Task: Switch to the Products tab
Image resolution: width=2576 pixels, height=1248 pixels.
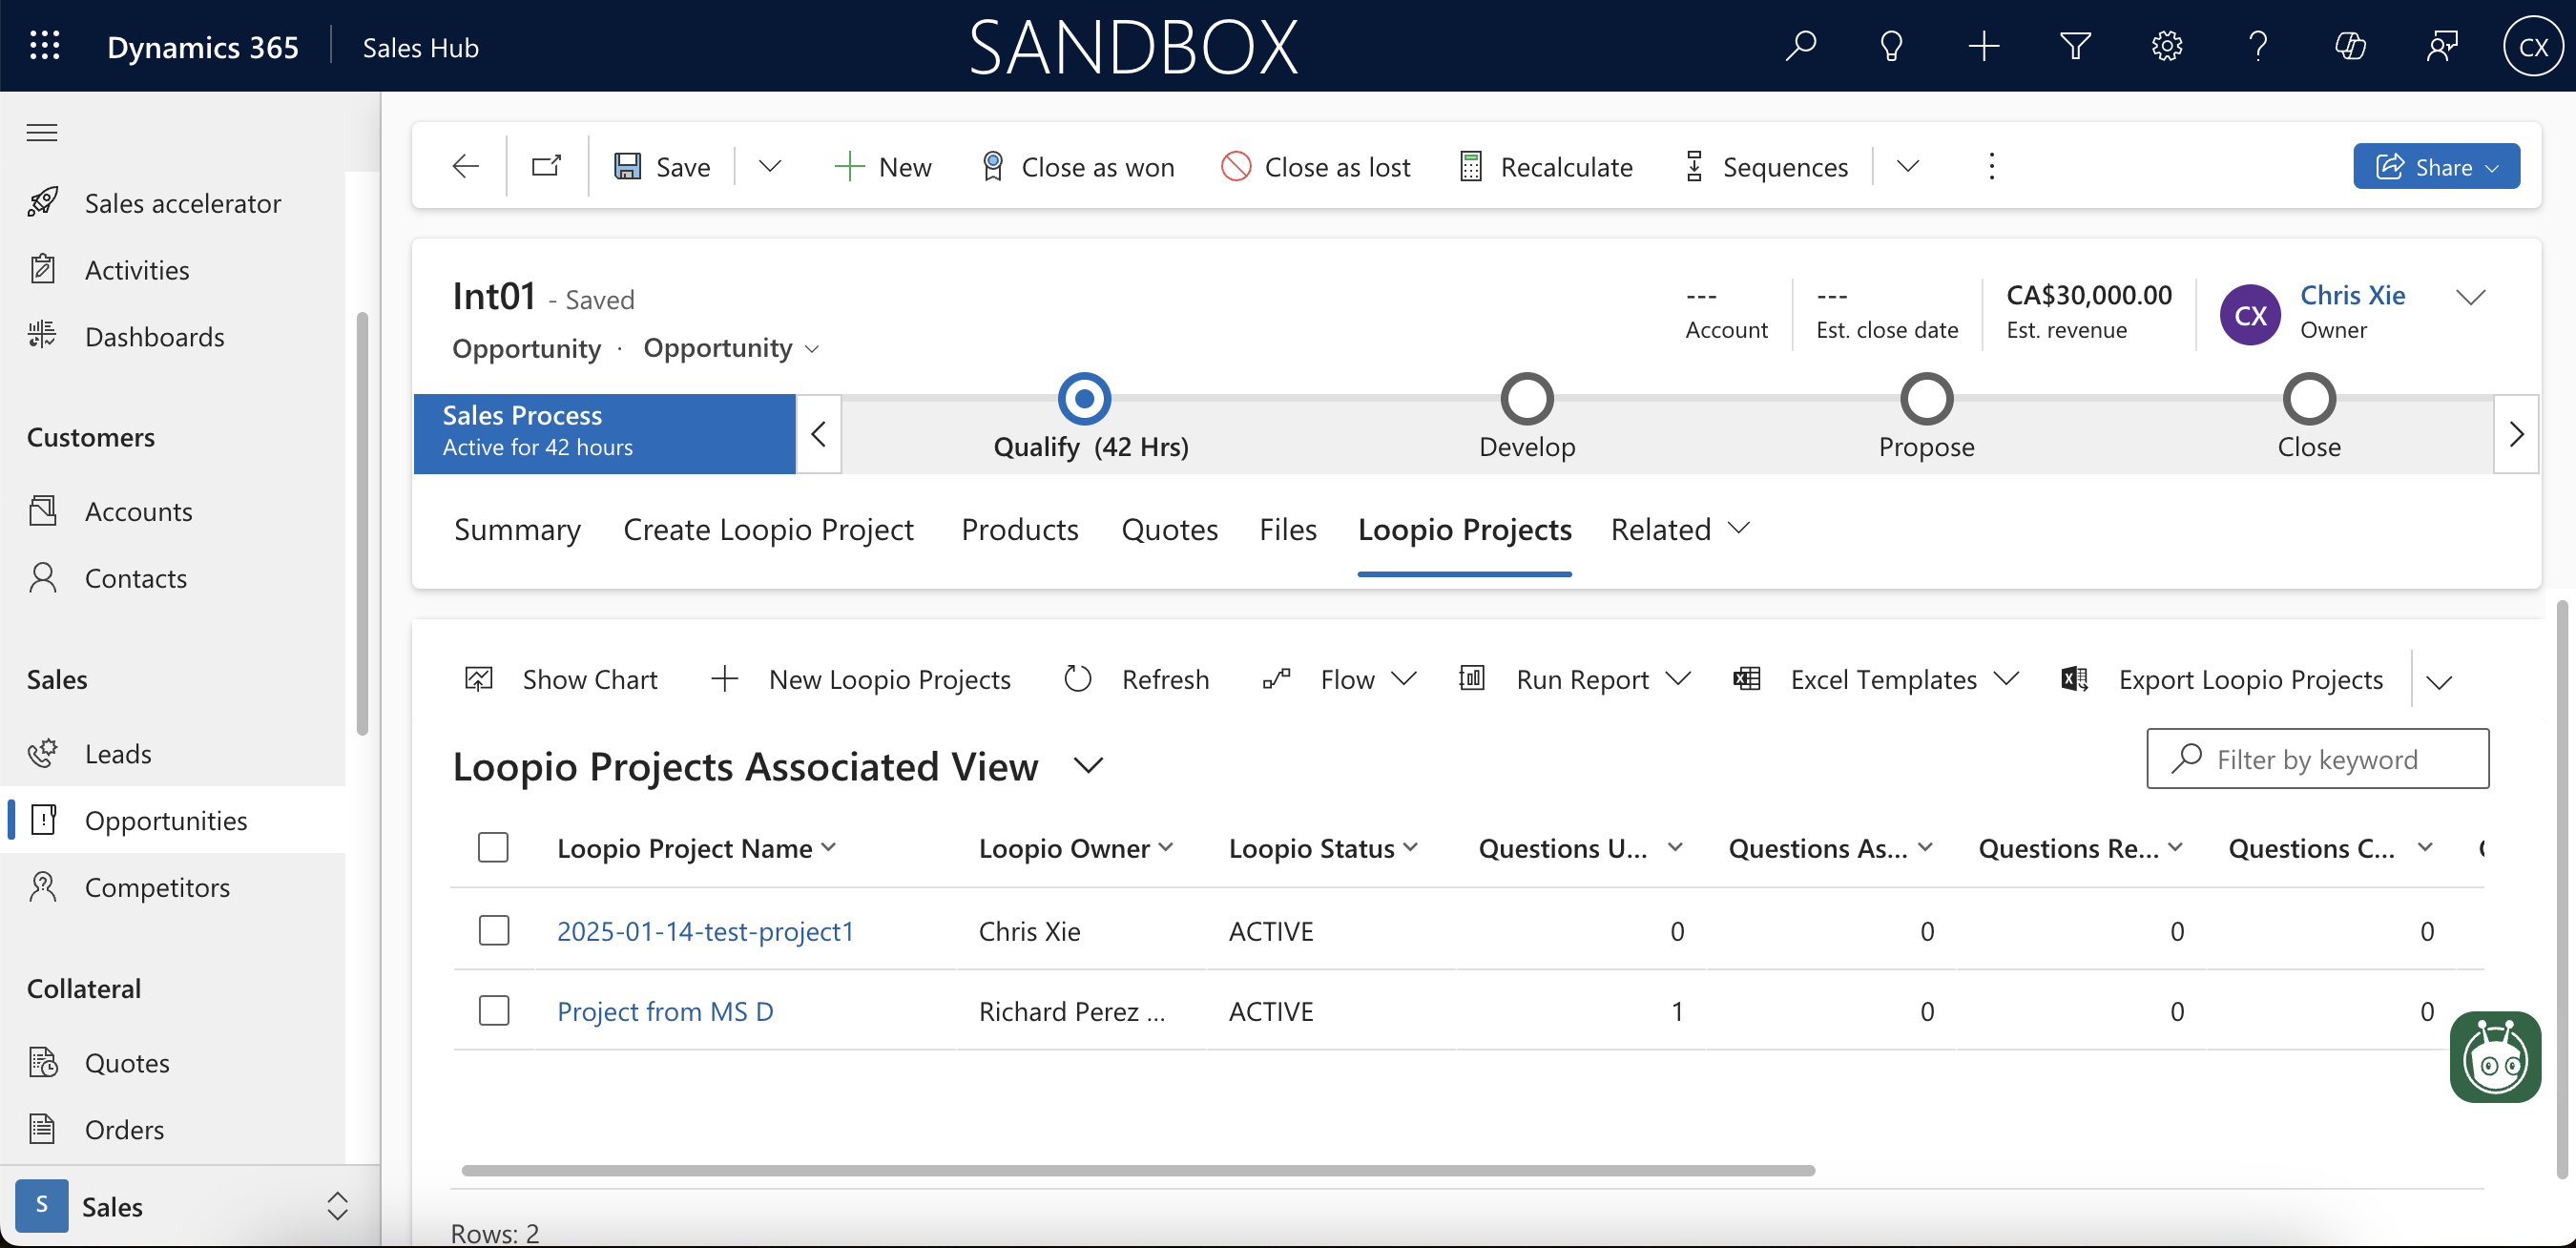Action: [1020, 529]
